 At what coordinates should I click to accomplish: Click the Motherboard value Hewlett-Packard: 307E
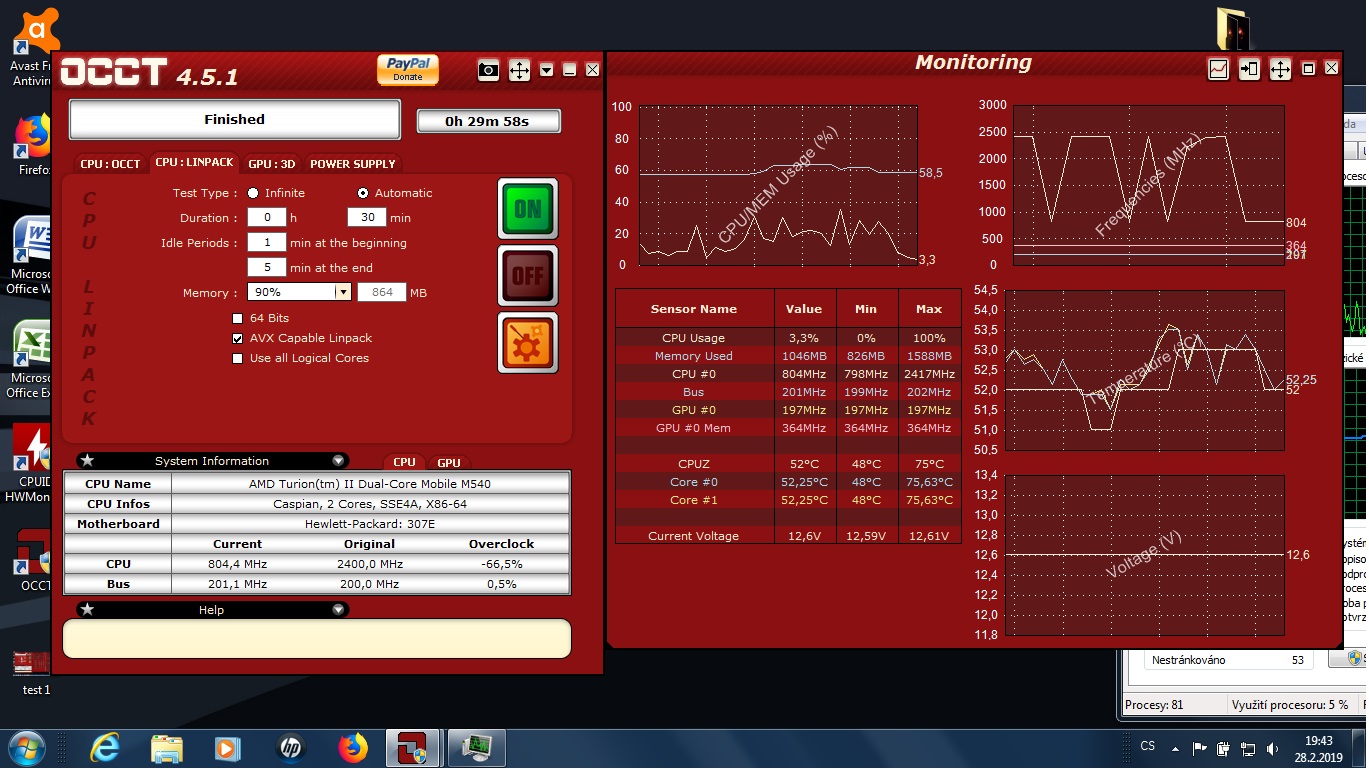click(370, 524)
